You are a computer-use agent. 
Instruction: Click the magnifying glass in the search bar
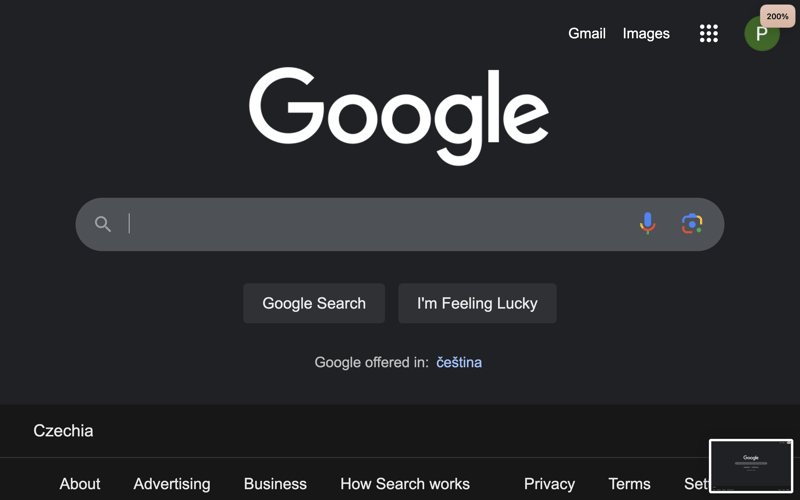tap(103, 224)
